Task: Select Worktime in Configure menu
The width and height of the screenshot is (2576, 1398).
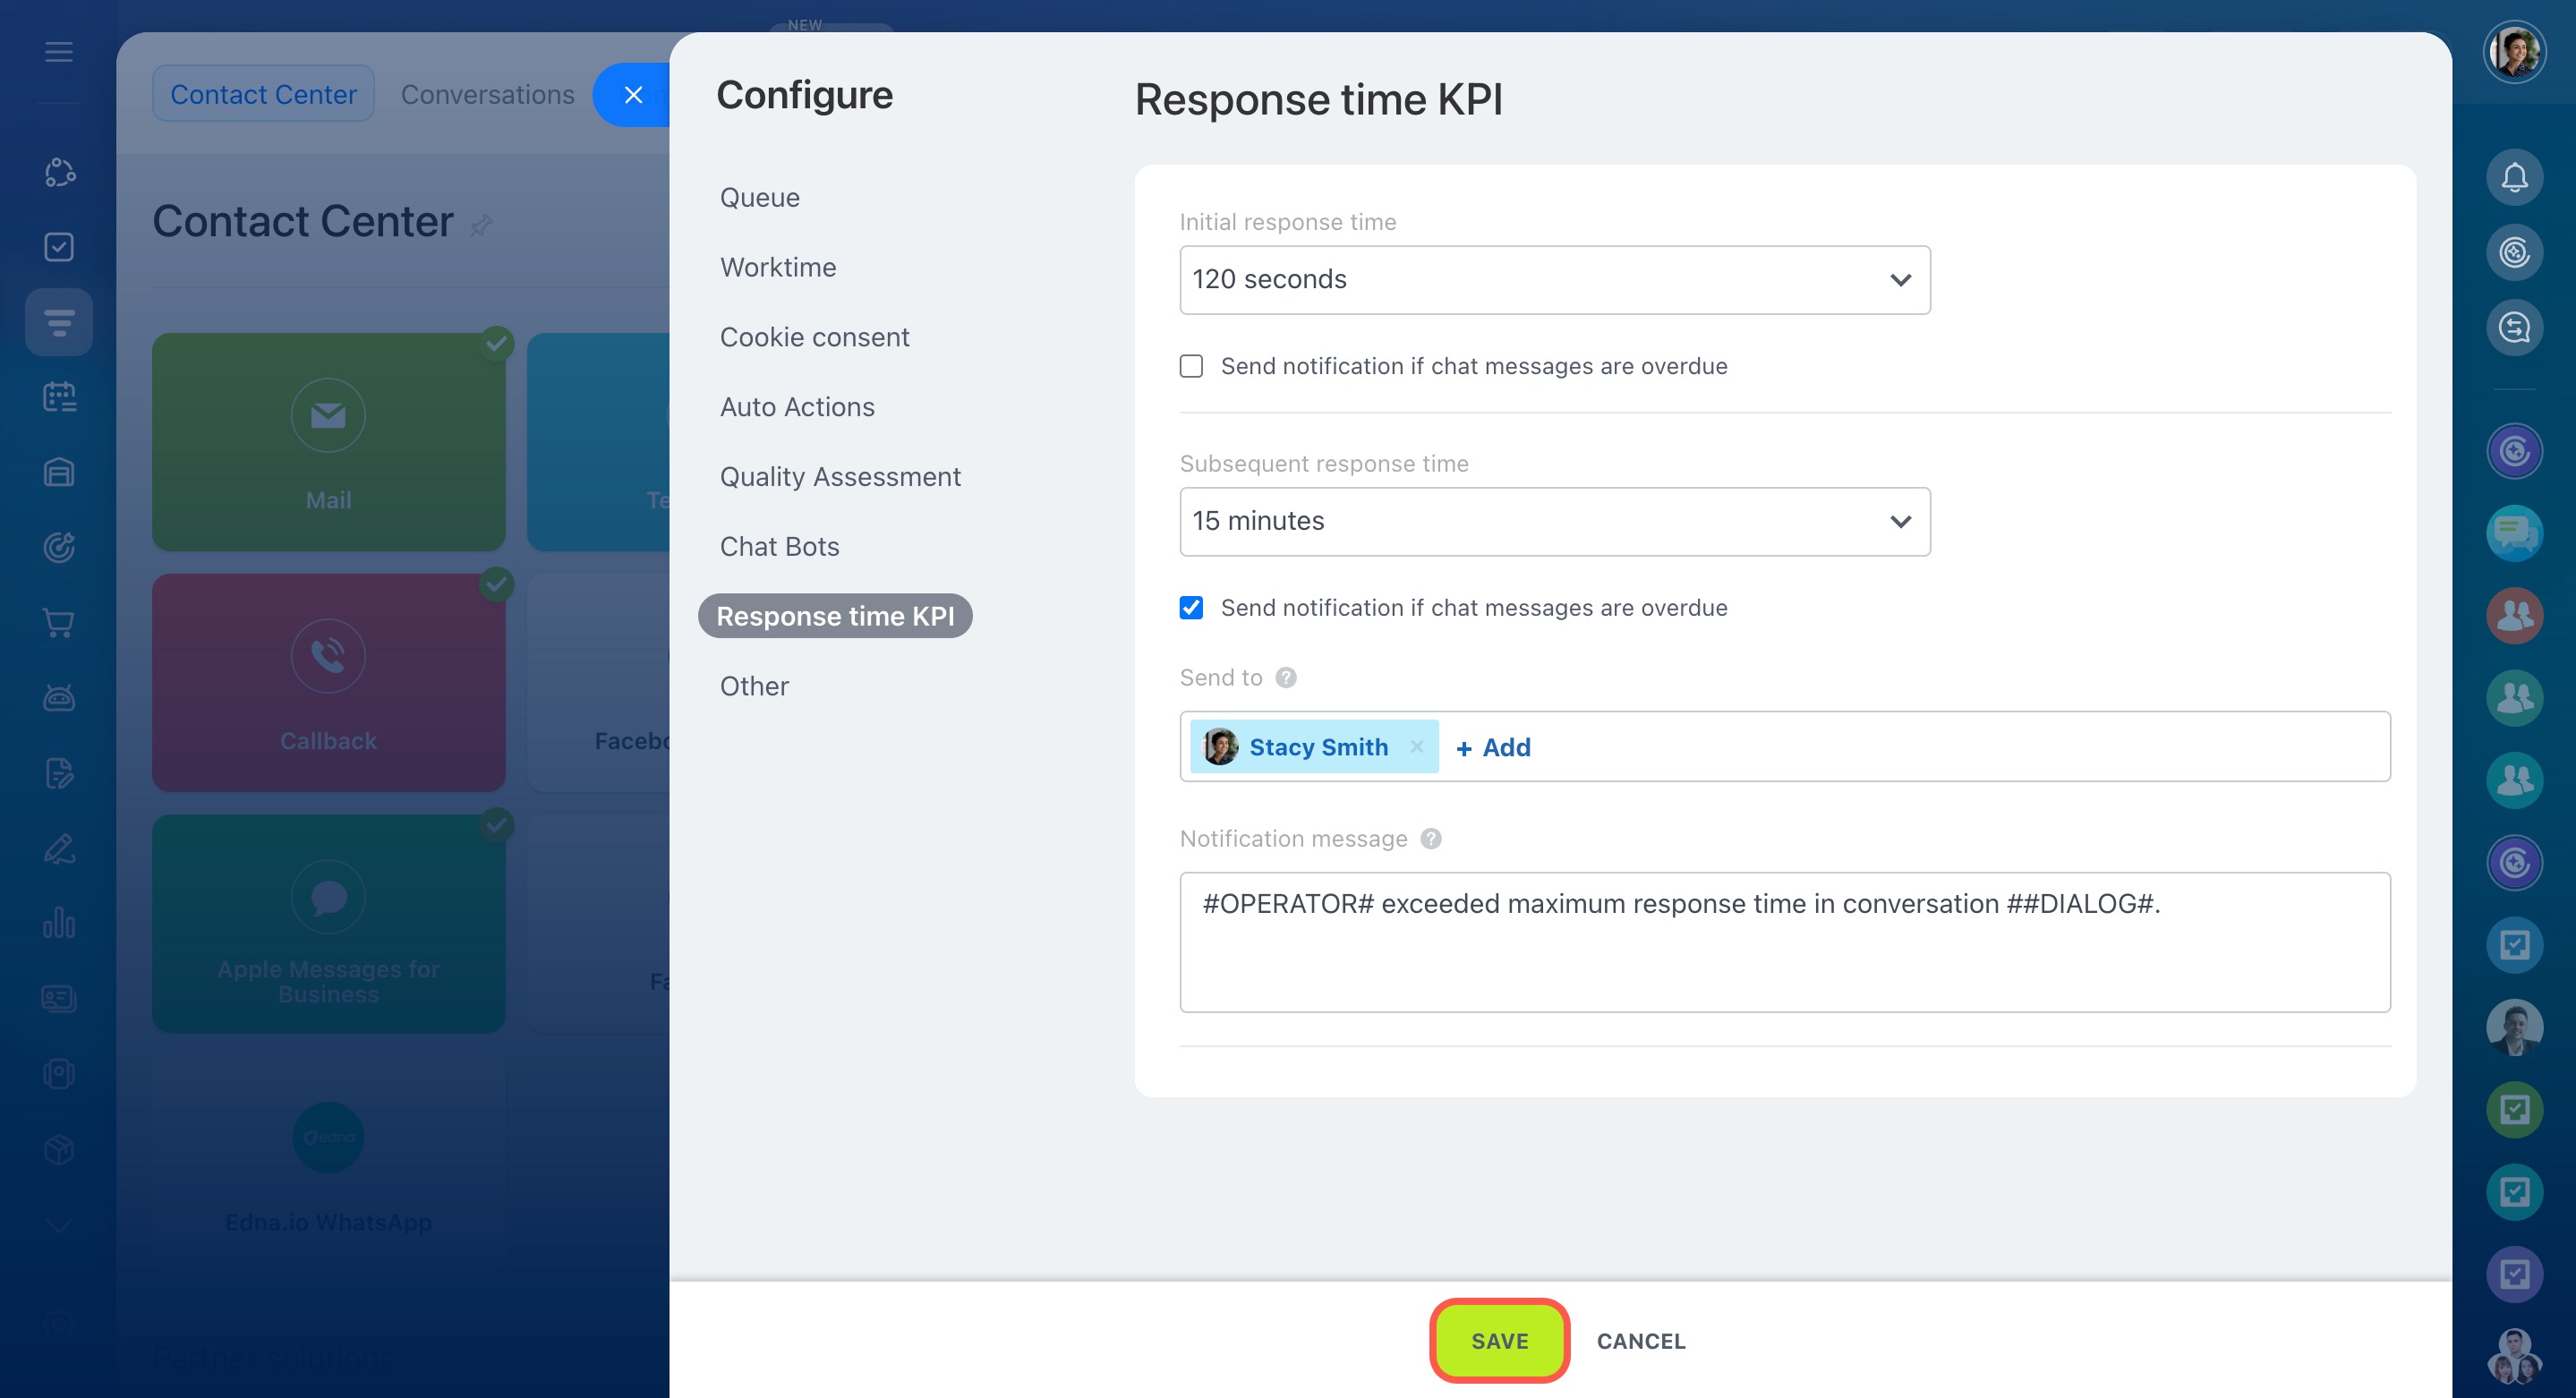Action: coord(778,267)
